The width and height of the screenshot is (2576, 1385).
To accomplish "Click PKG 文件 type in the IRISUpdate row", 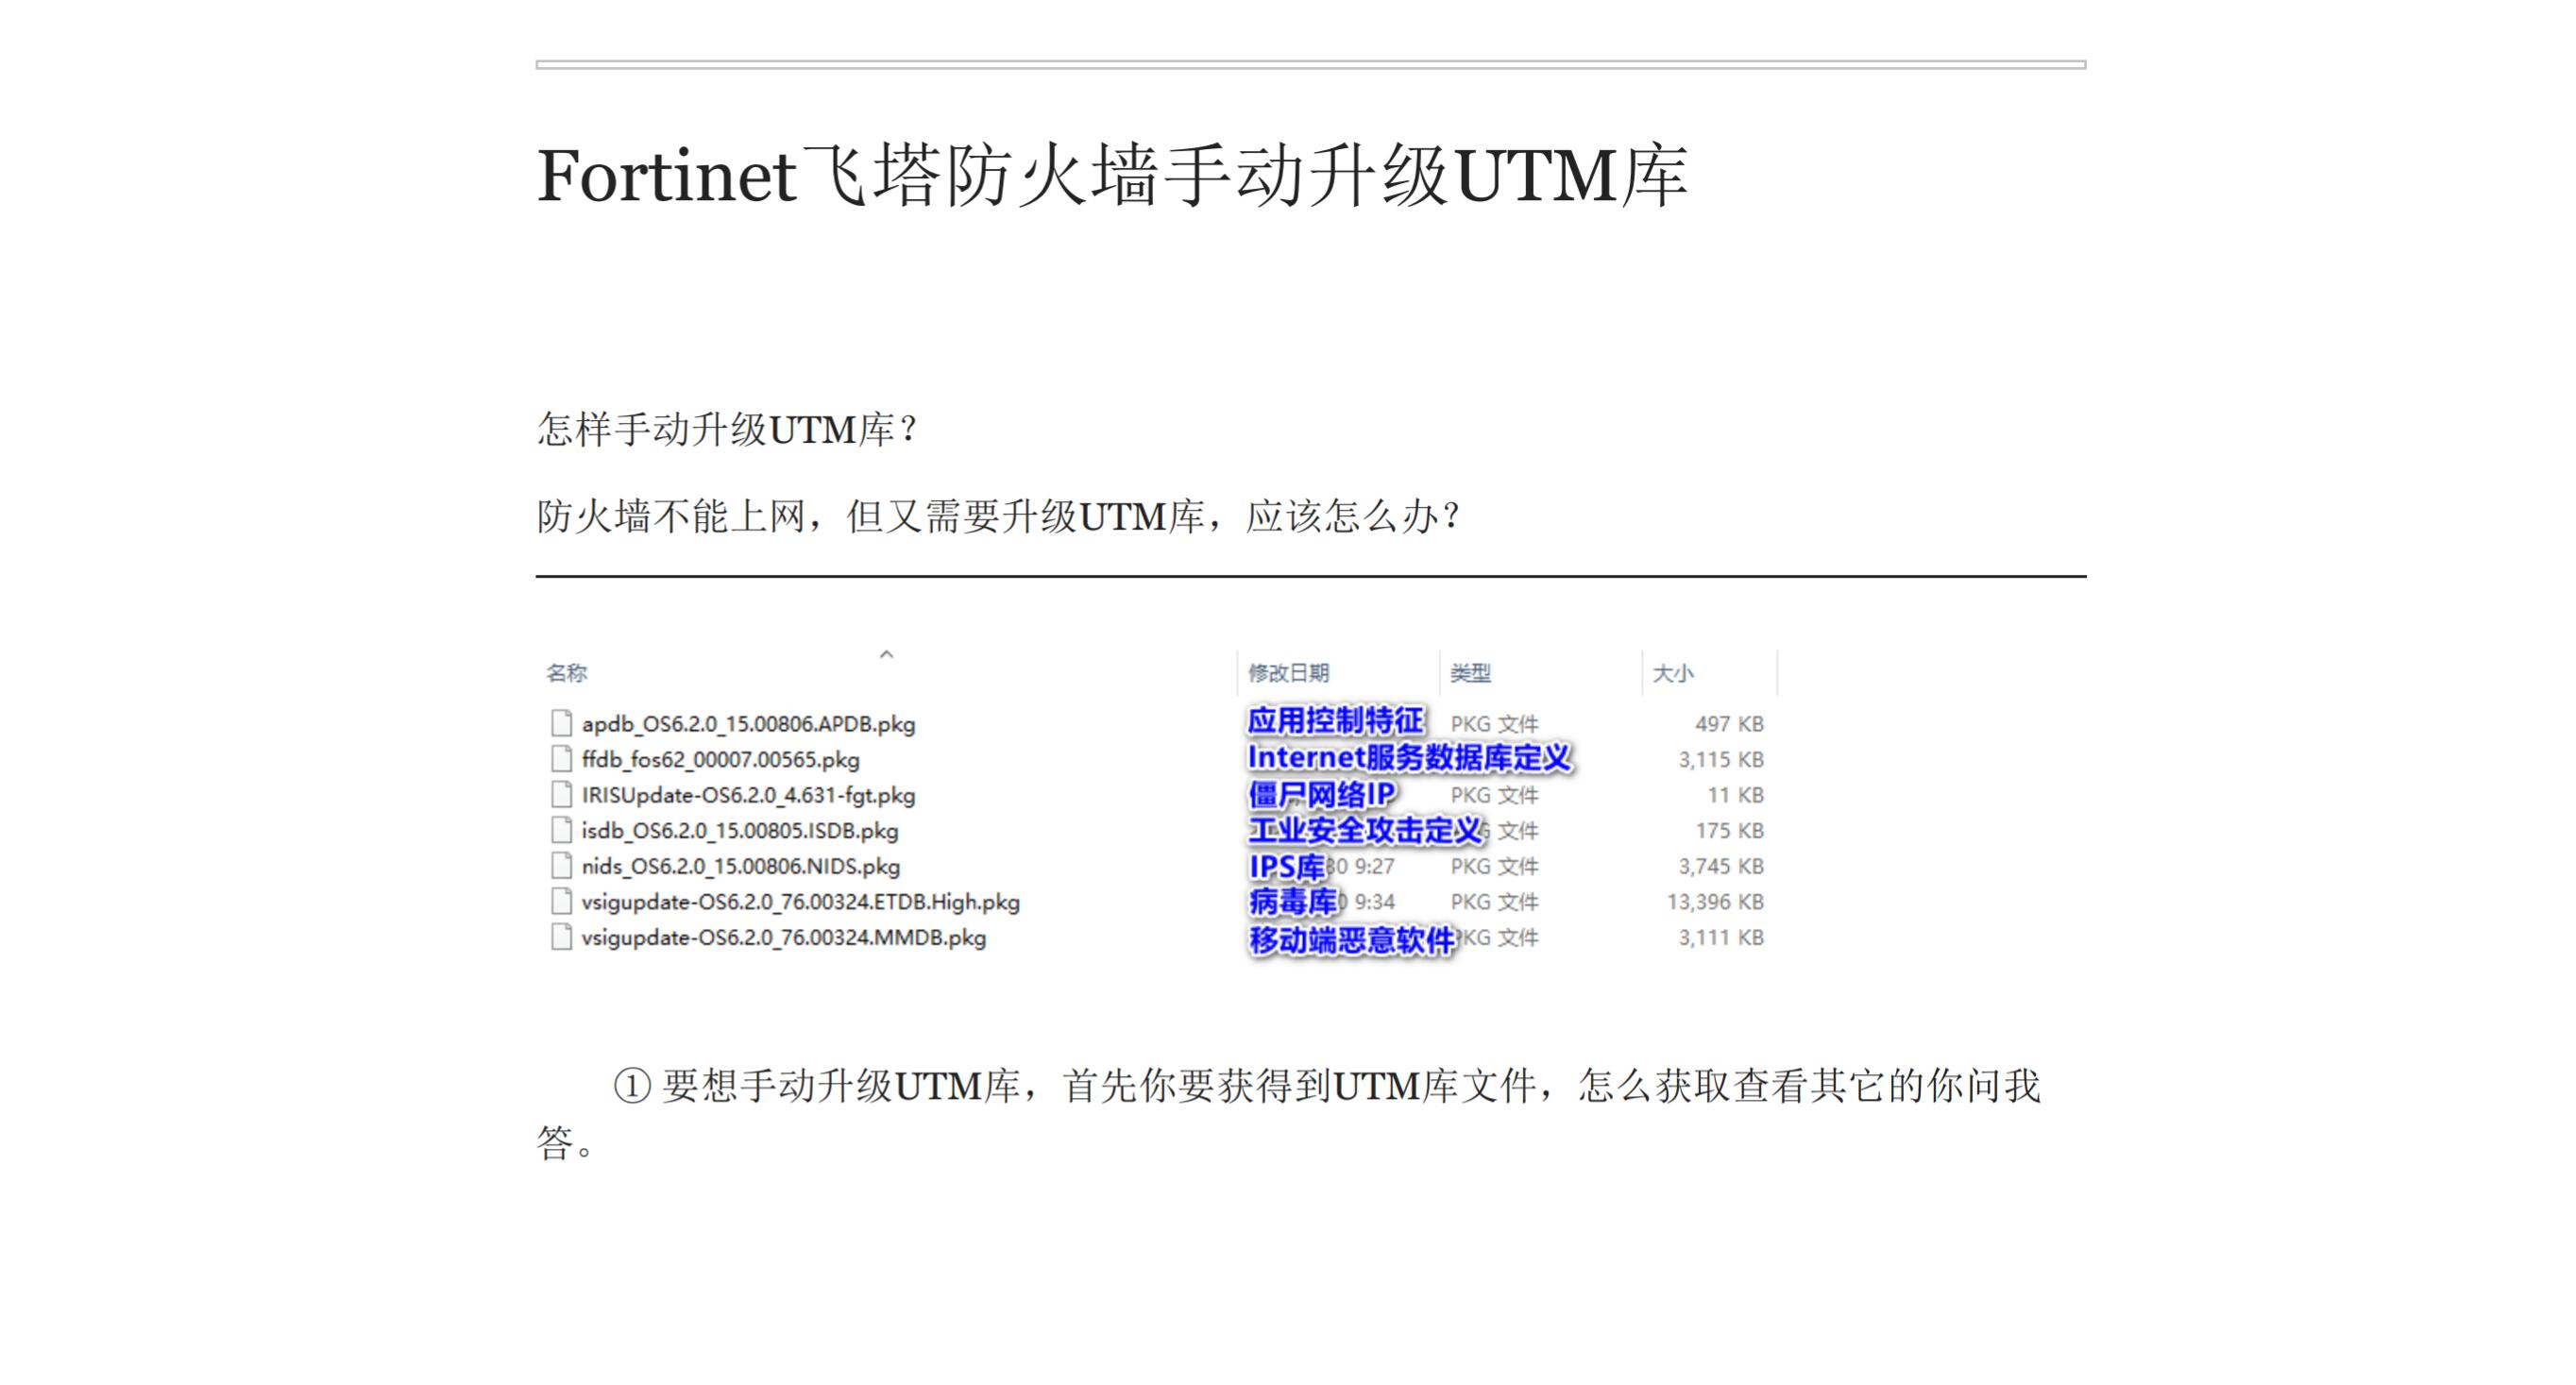I will tap(1494, 795).
